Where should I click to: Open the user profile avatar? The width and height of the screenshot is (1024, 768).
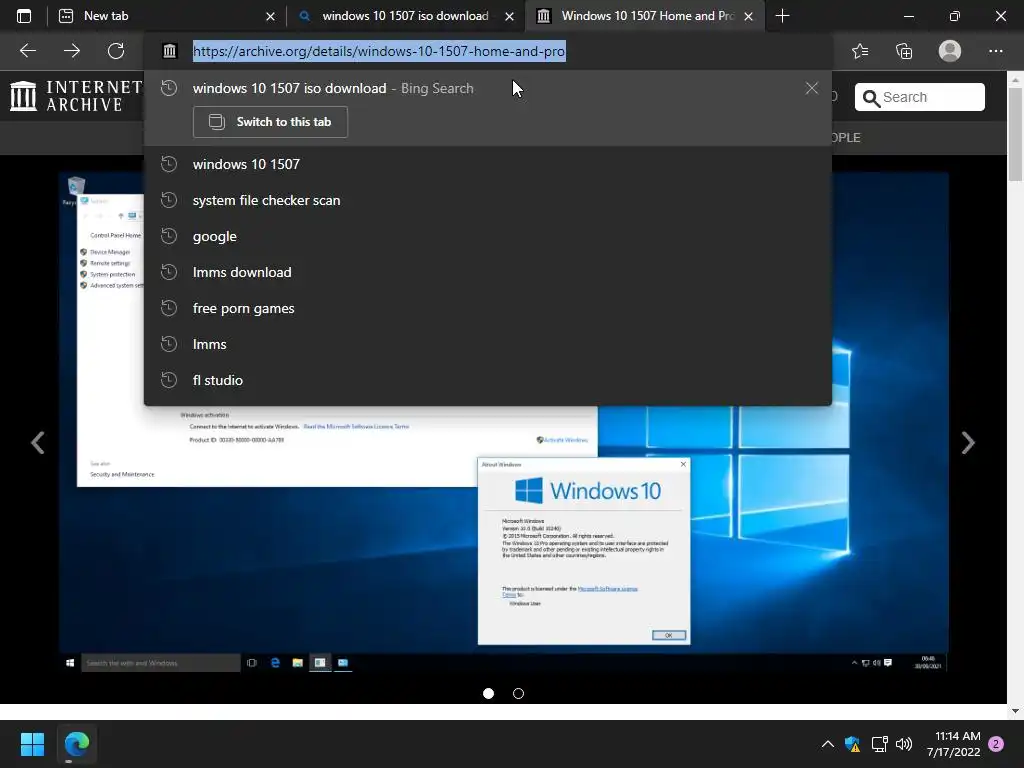[x=950, y=51]
